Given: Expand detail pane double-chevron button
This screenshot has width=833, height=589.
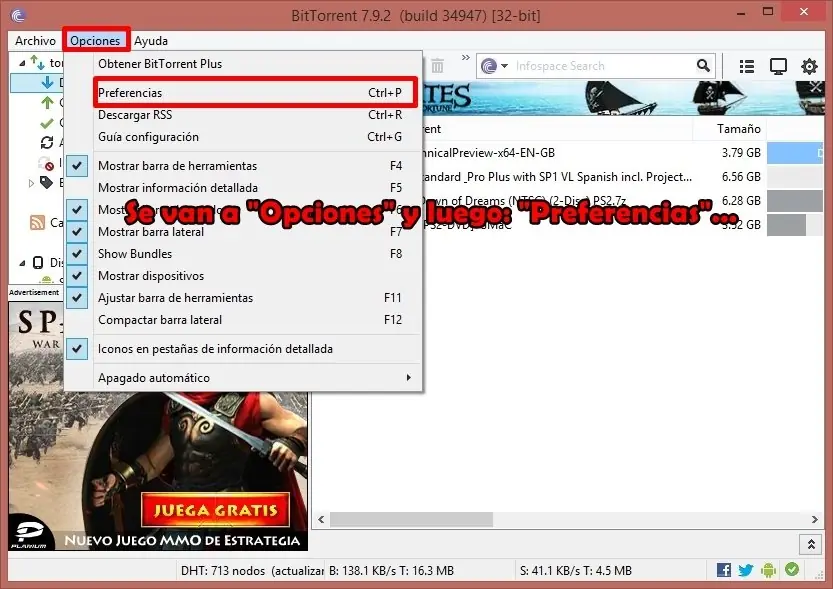Looking at the screenshot, I should coord(811,544).
